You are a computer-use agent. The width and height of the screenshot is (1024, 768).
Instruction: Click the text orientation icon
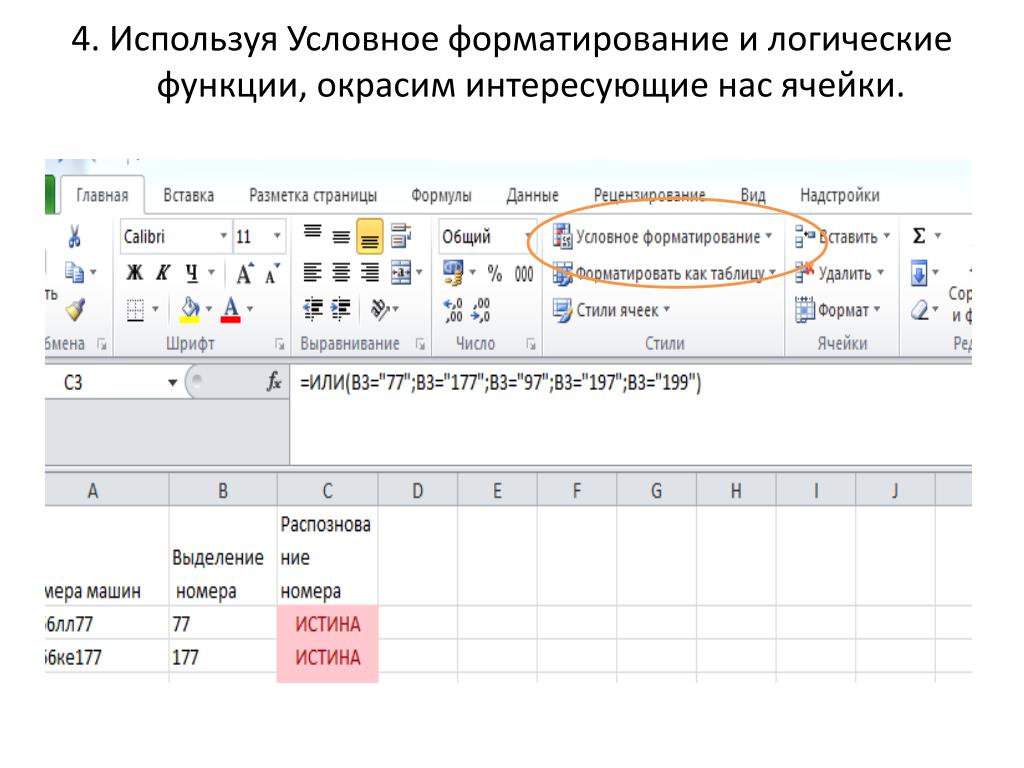[380, 309]
